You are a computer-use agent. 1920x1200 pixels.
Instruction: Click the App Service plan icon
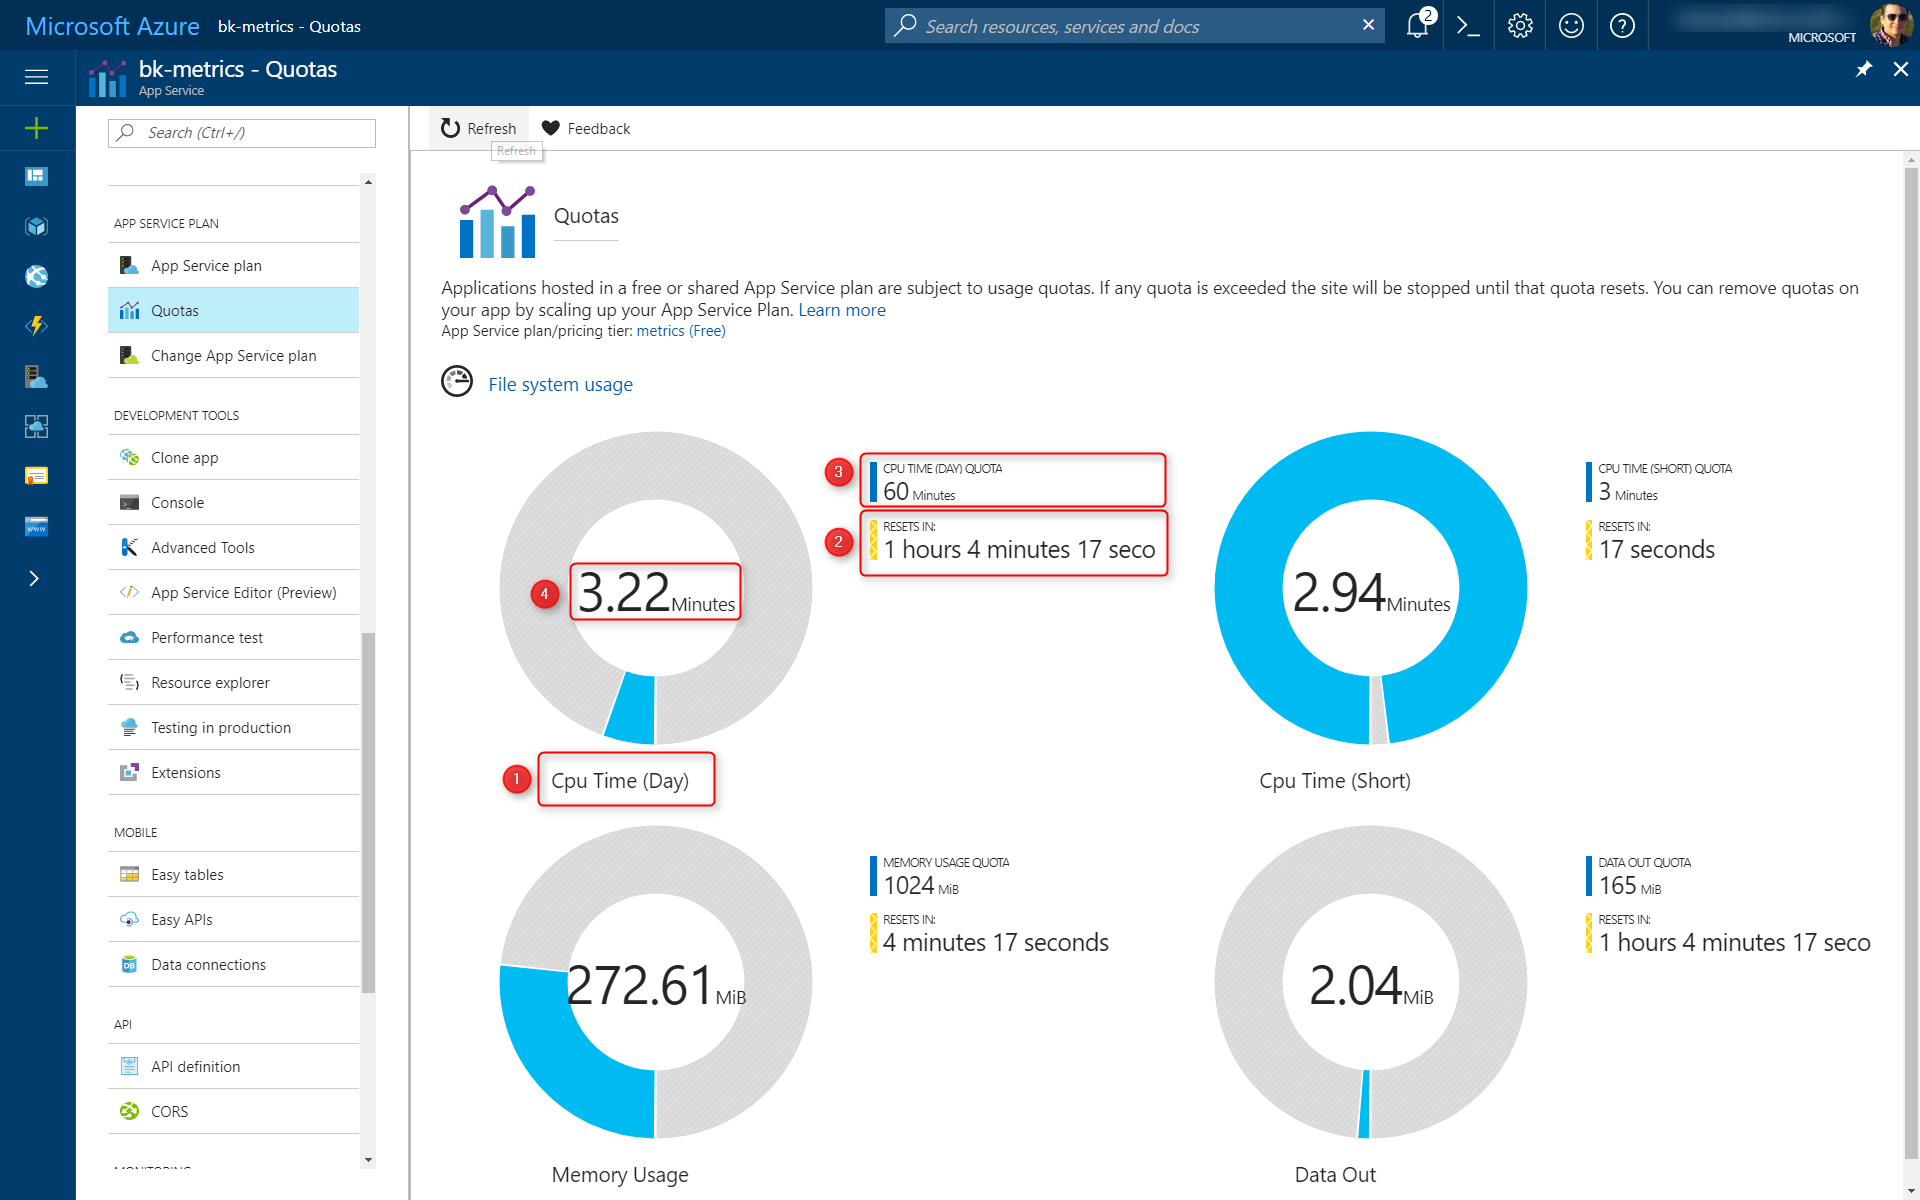[130, 264]
